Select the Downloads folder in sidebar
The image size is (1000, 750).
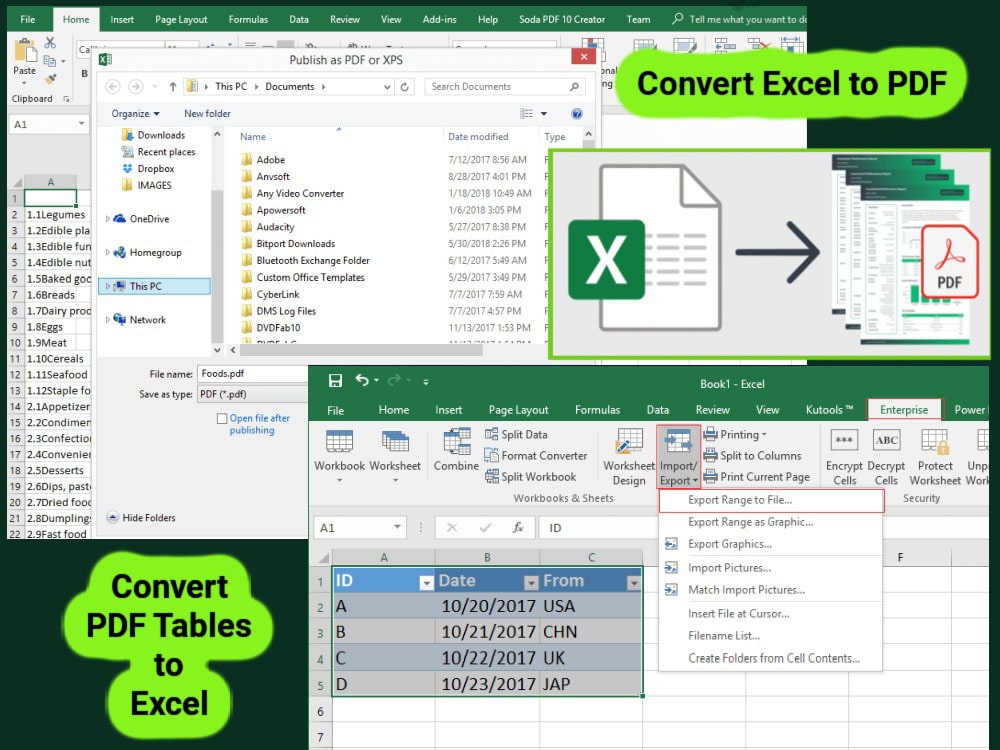(x=153, y=135)
